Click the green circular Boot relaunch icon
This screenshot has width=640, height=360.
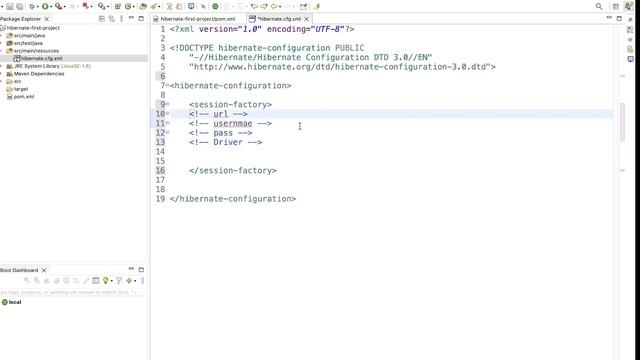click(215, 7)
